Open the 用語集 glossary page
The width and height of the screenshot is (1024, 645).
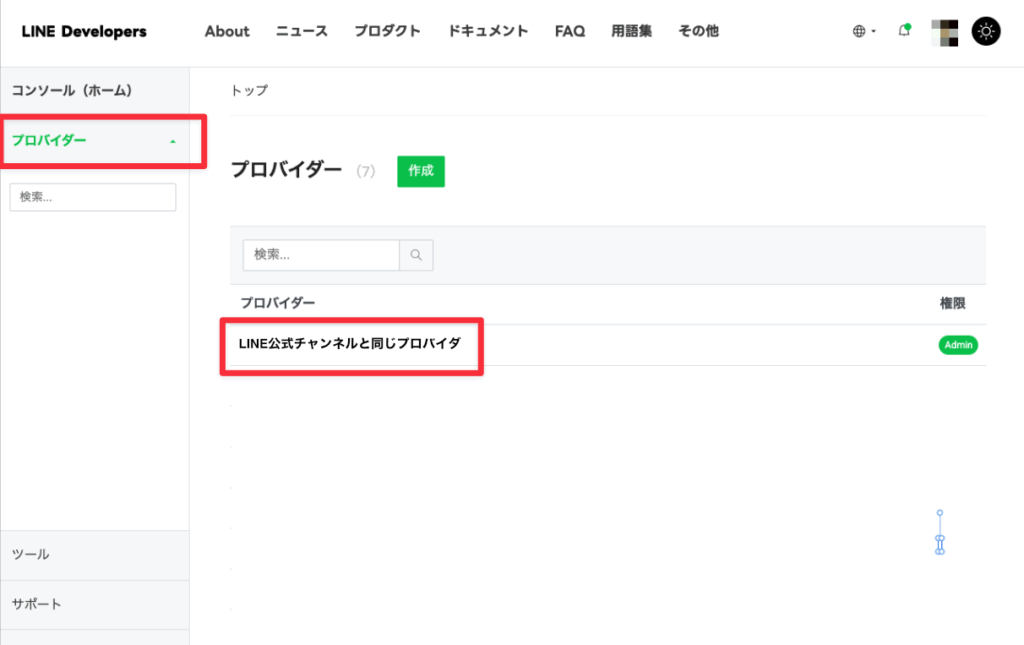[x=631, y=32]
